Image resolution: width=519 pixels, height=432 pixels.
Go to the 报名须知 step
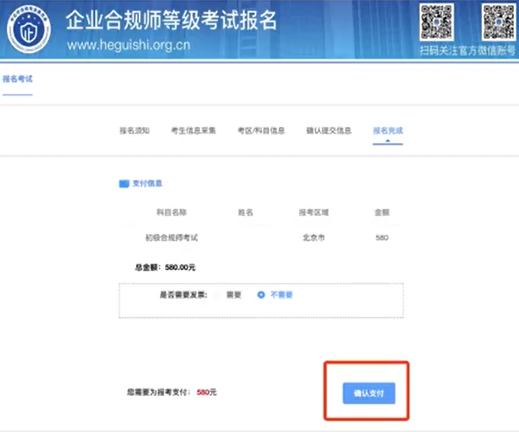pos(135,130)
